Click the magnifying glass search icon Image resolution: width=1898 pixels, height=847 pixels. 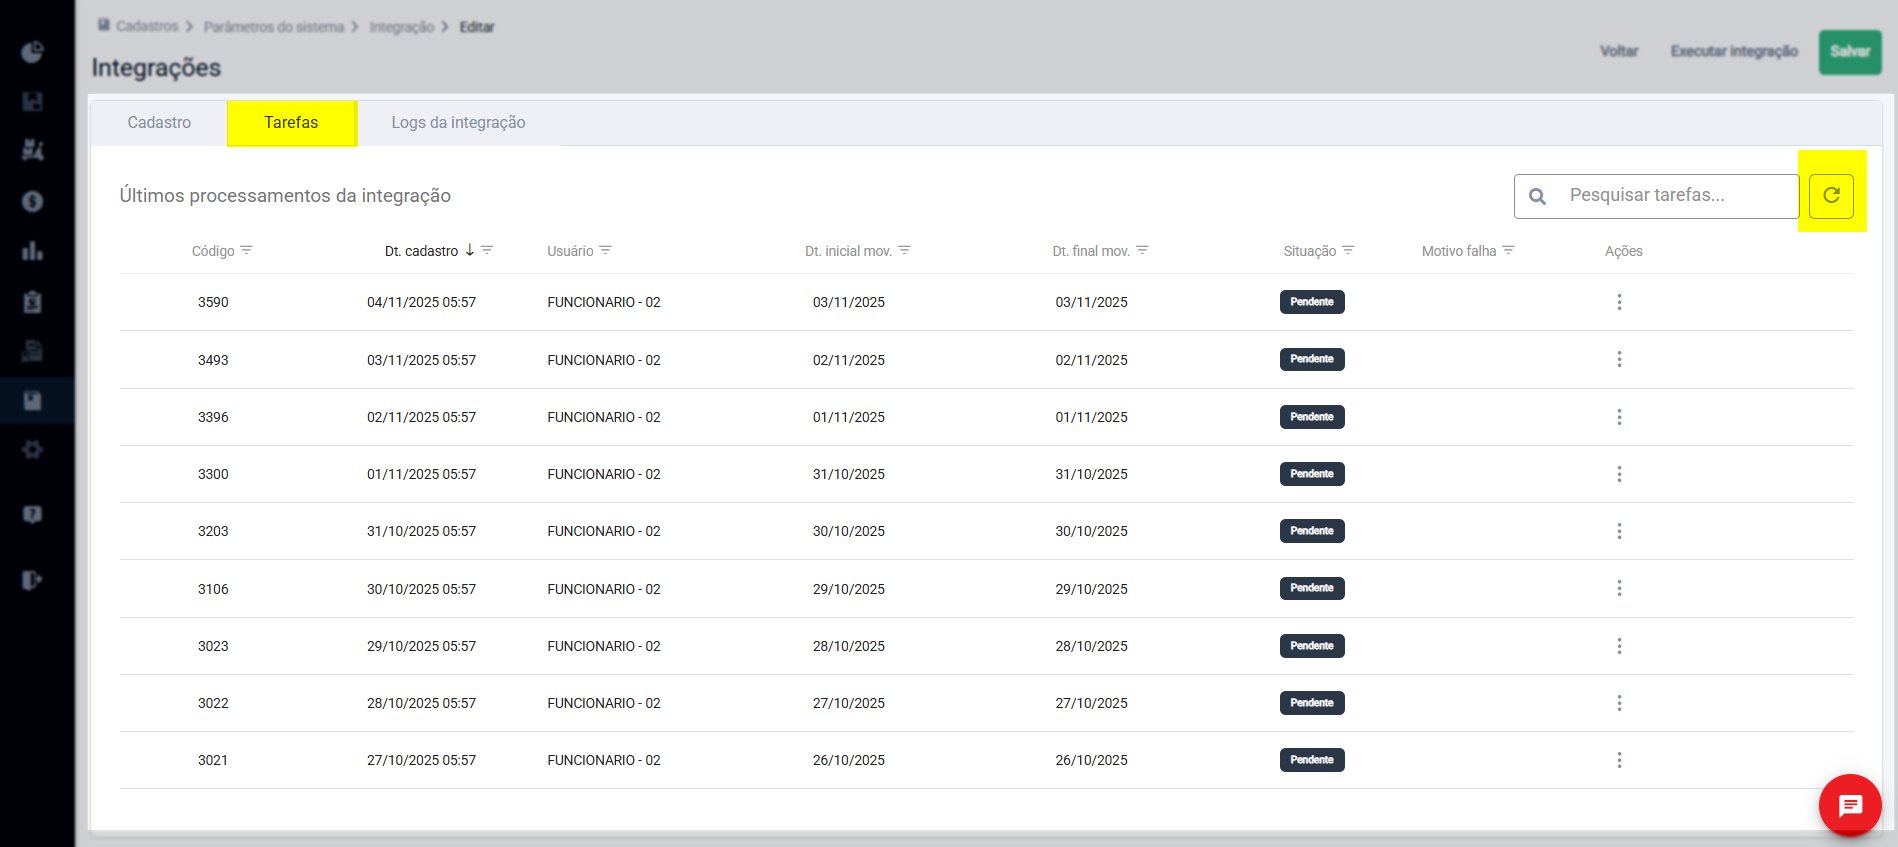coord(1538,197)
